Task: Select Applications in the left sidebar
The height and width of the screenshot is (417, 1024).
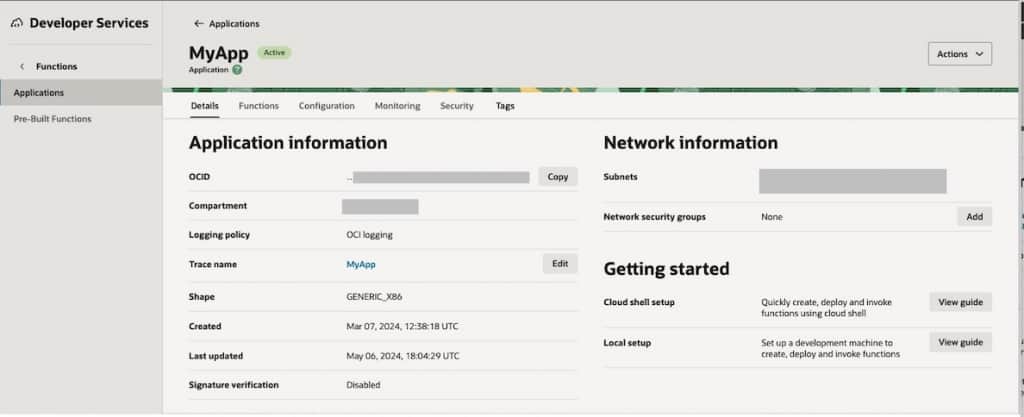Action: pos(39,93)
